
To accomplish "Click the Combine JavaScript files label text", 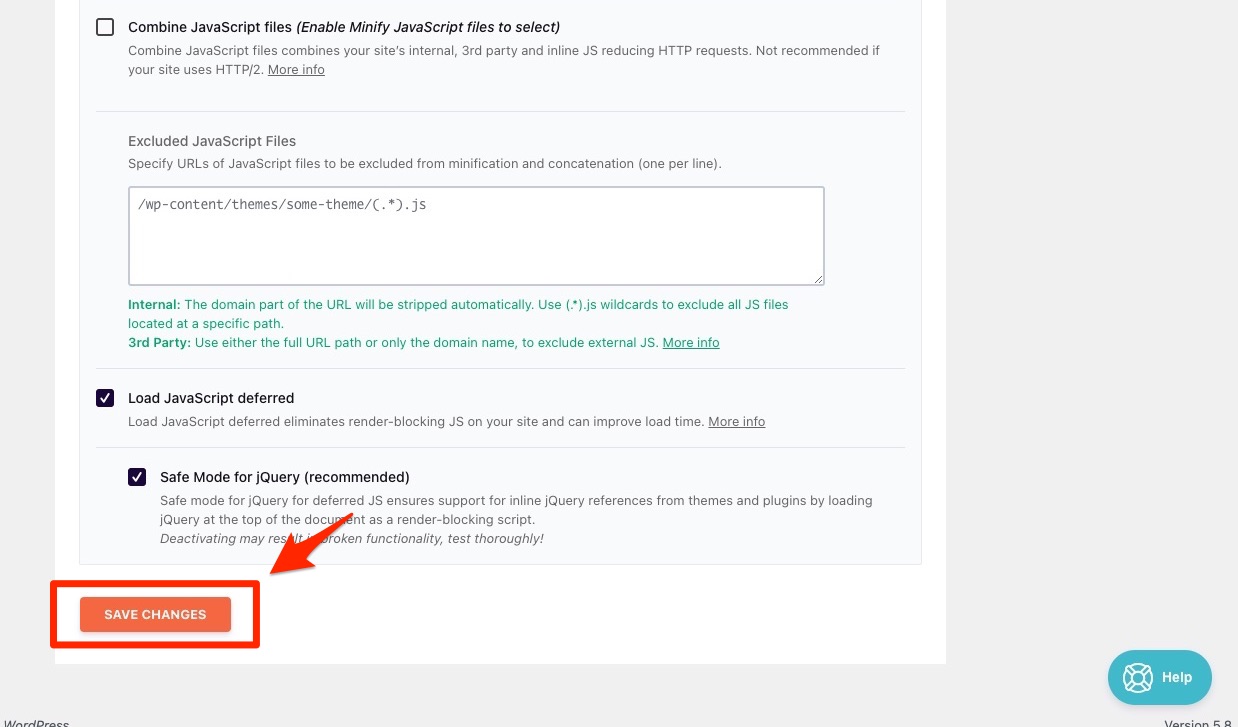I will tap(210, 27).
